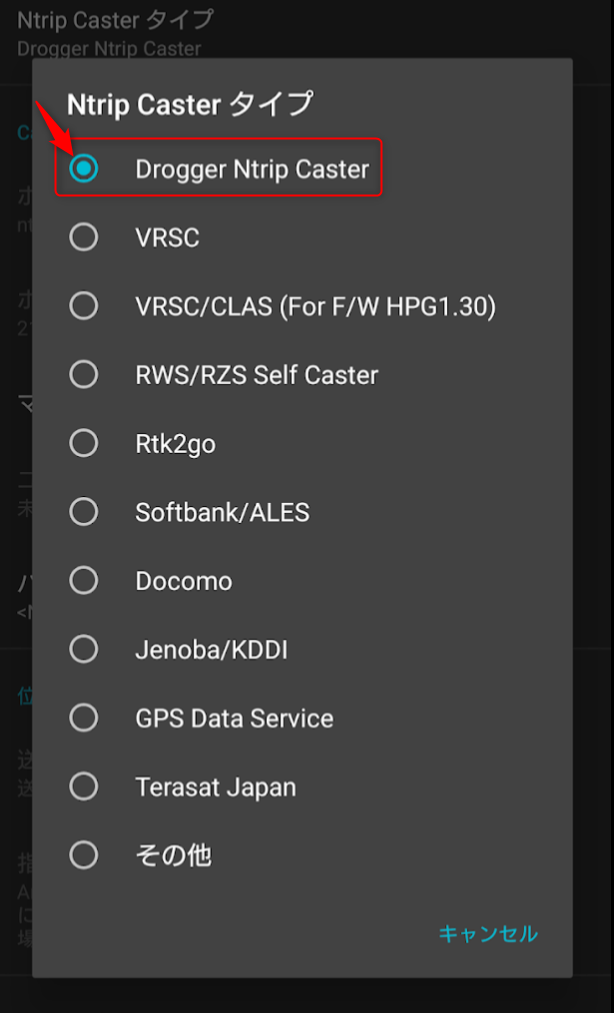The image size is (614, 1013).
Task: Click the Drogger Ntrip Caster label text
Action: click(x=252, y=169)
